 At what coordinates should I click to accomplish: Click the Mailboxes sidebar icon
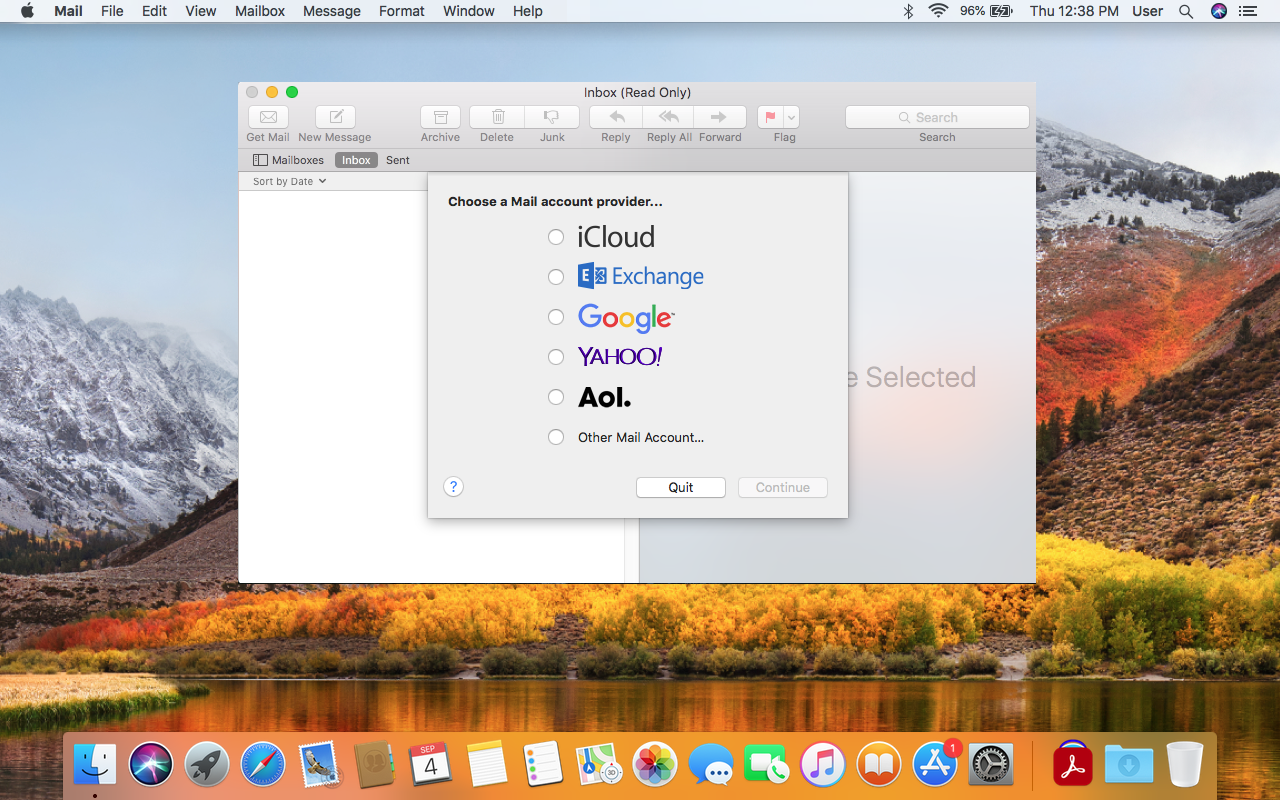coord(260,160)
